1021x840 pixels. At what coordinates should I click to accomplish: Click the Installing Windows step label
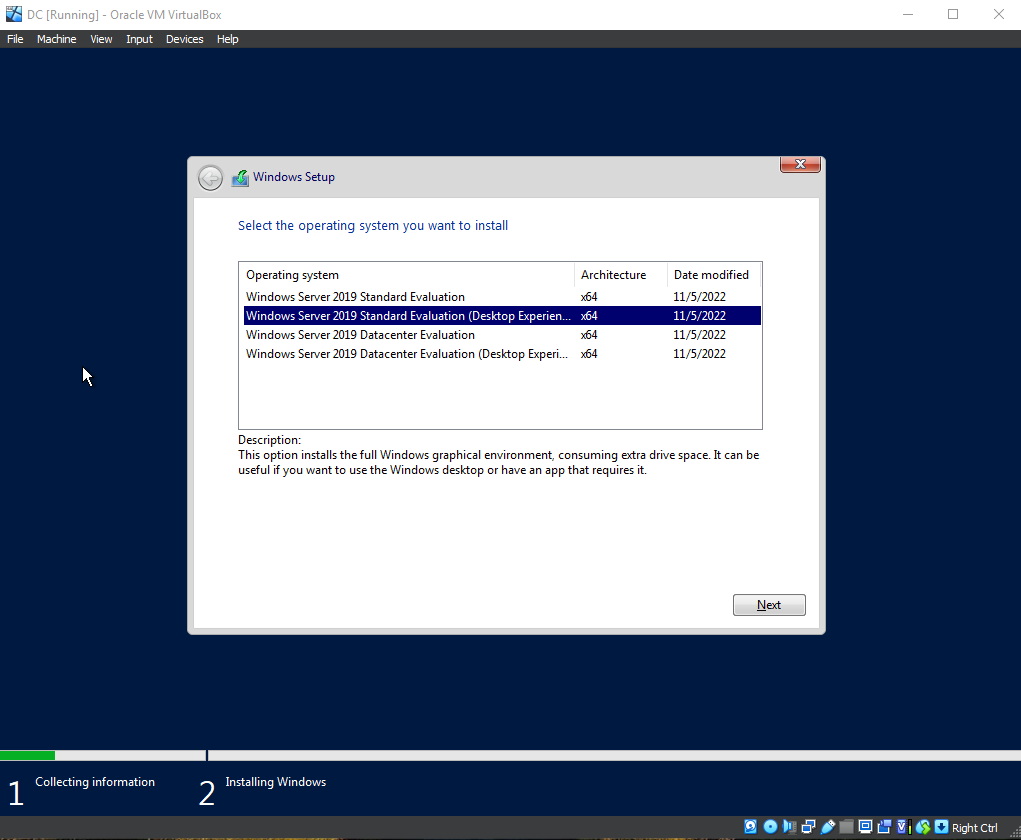(275, 782)
